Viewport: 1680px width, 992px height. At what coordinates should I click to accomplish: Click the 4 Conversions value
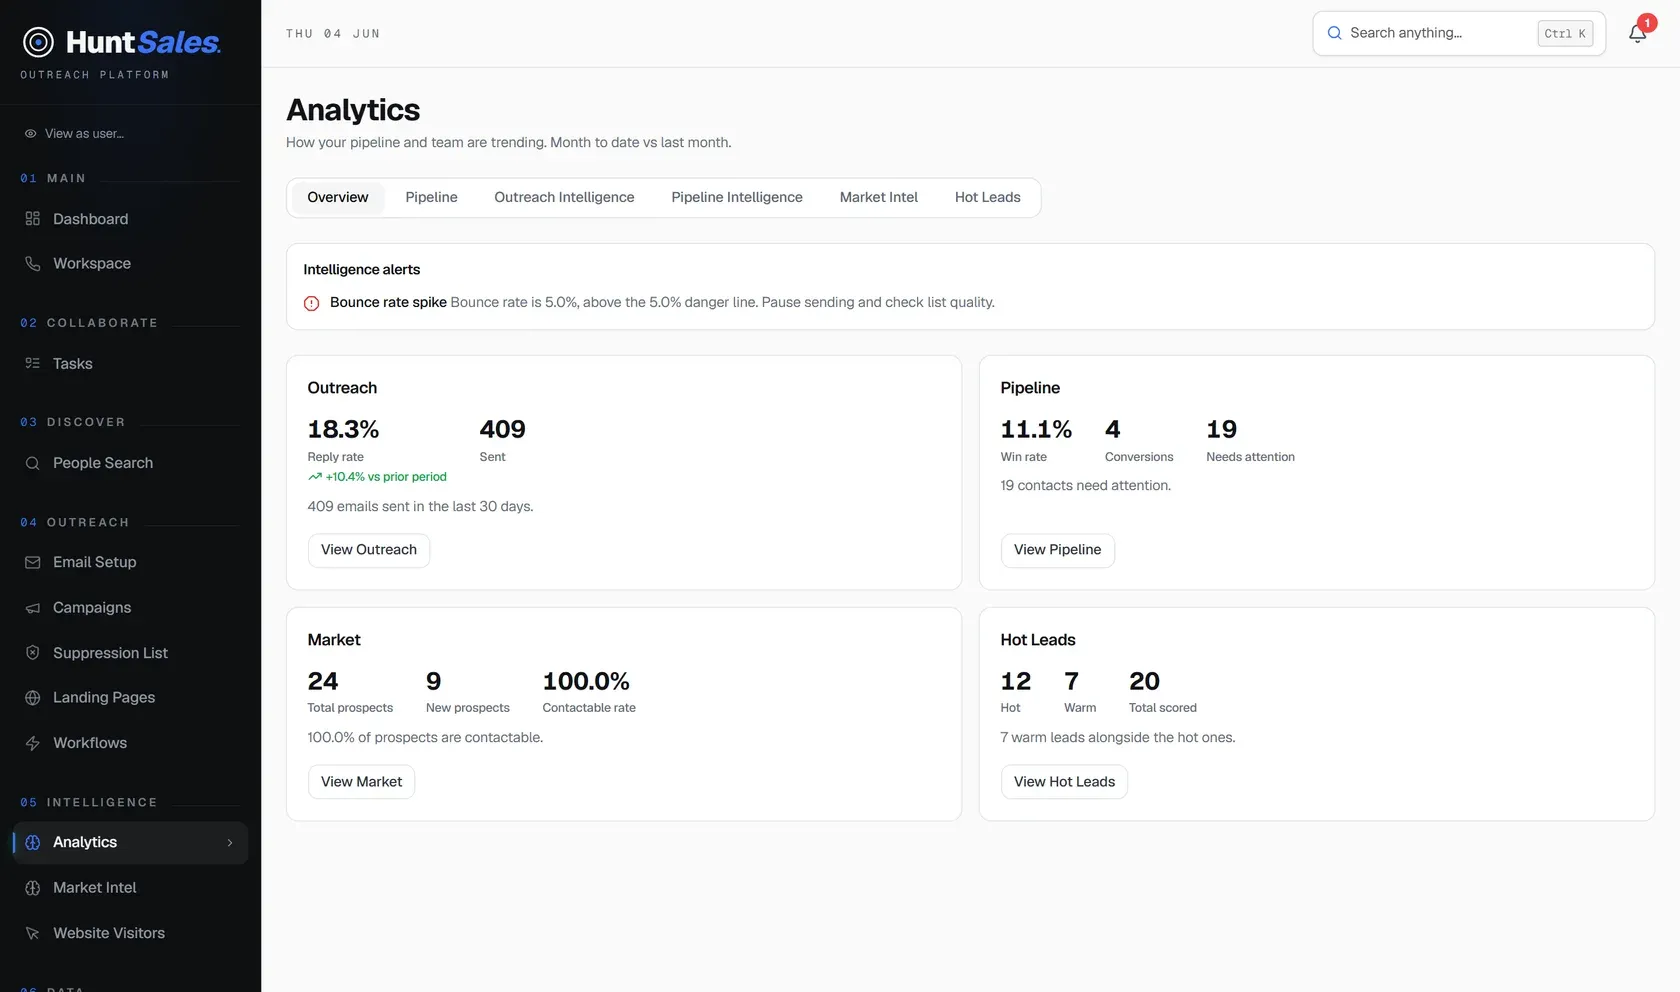[1113, 430]
